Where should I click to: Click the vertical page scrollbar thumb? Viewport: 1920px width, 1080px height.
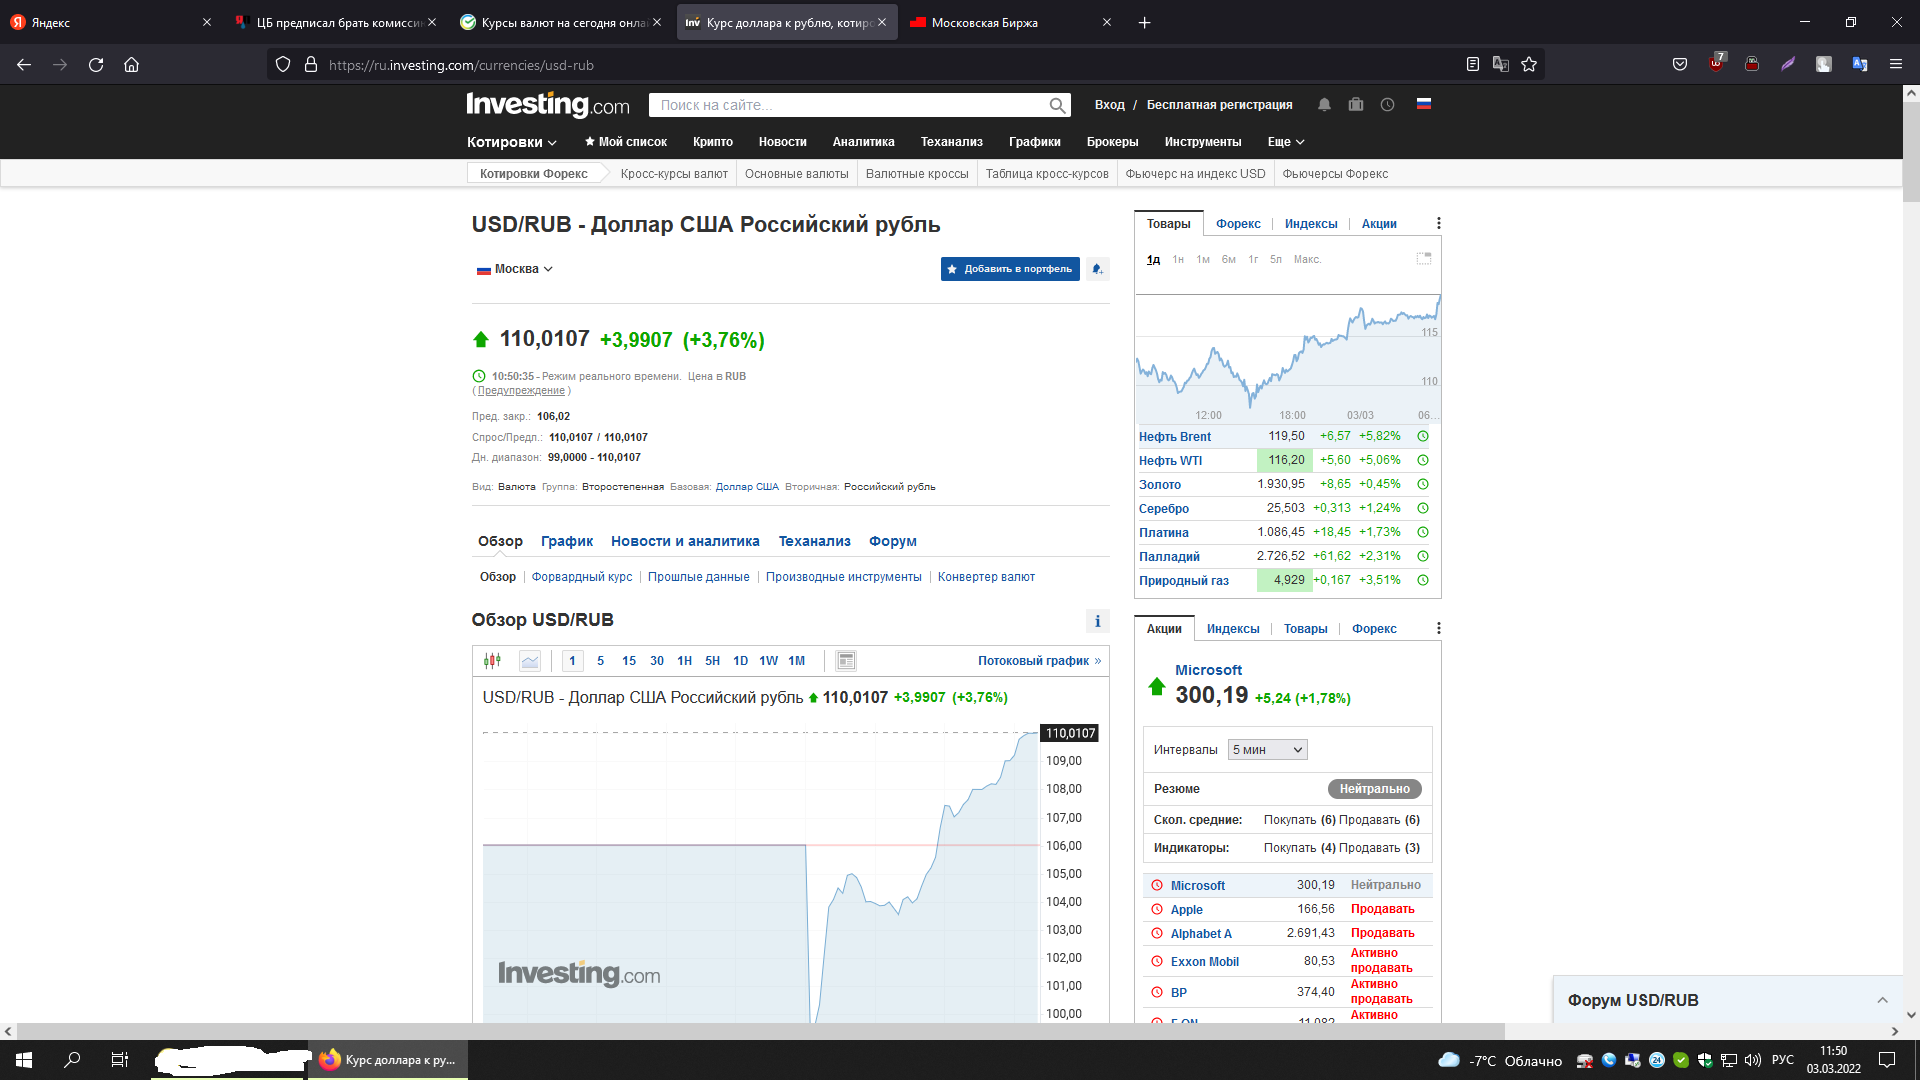(1911, 150)
